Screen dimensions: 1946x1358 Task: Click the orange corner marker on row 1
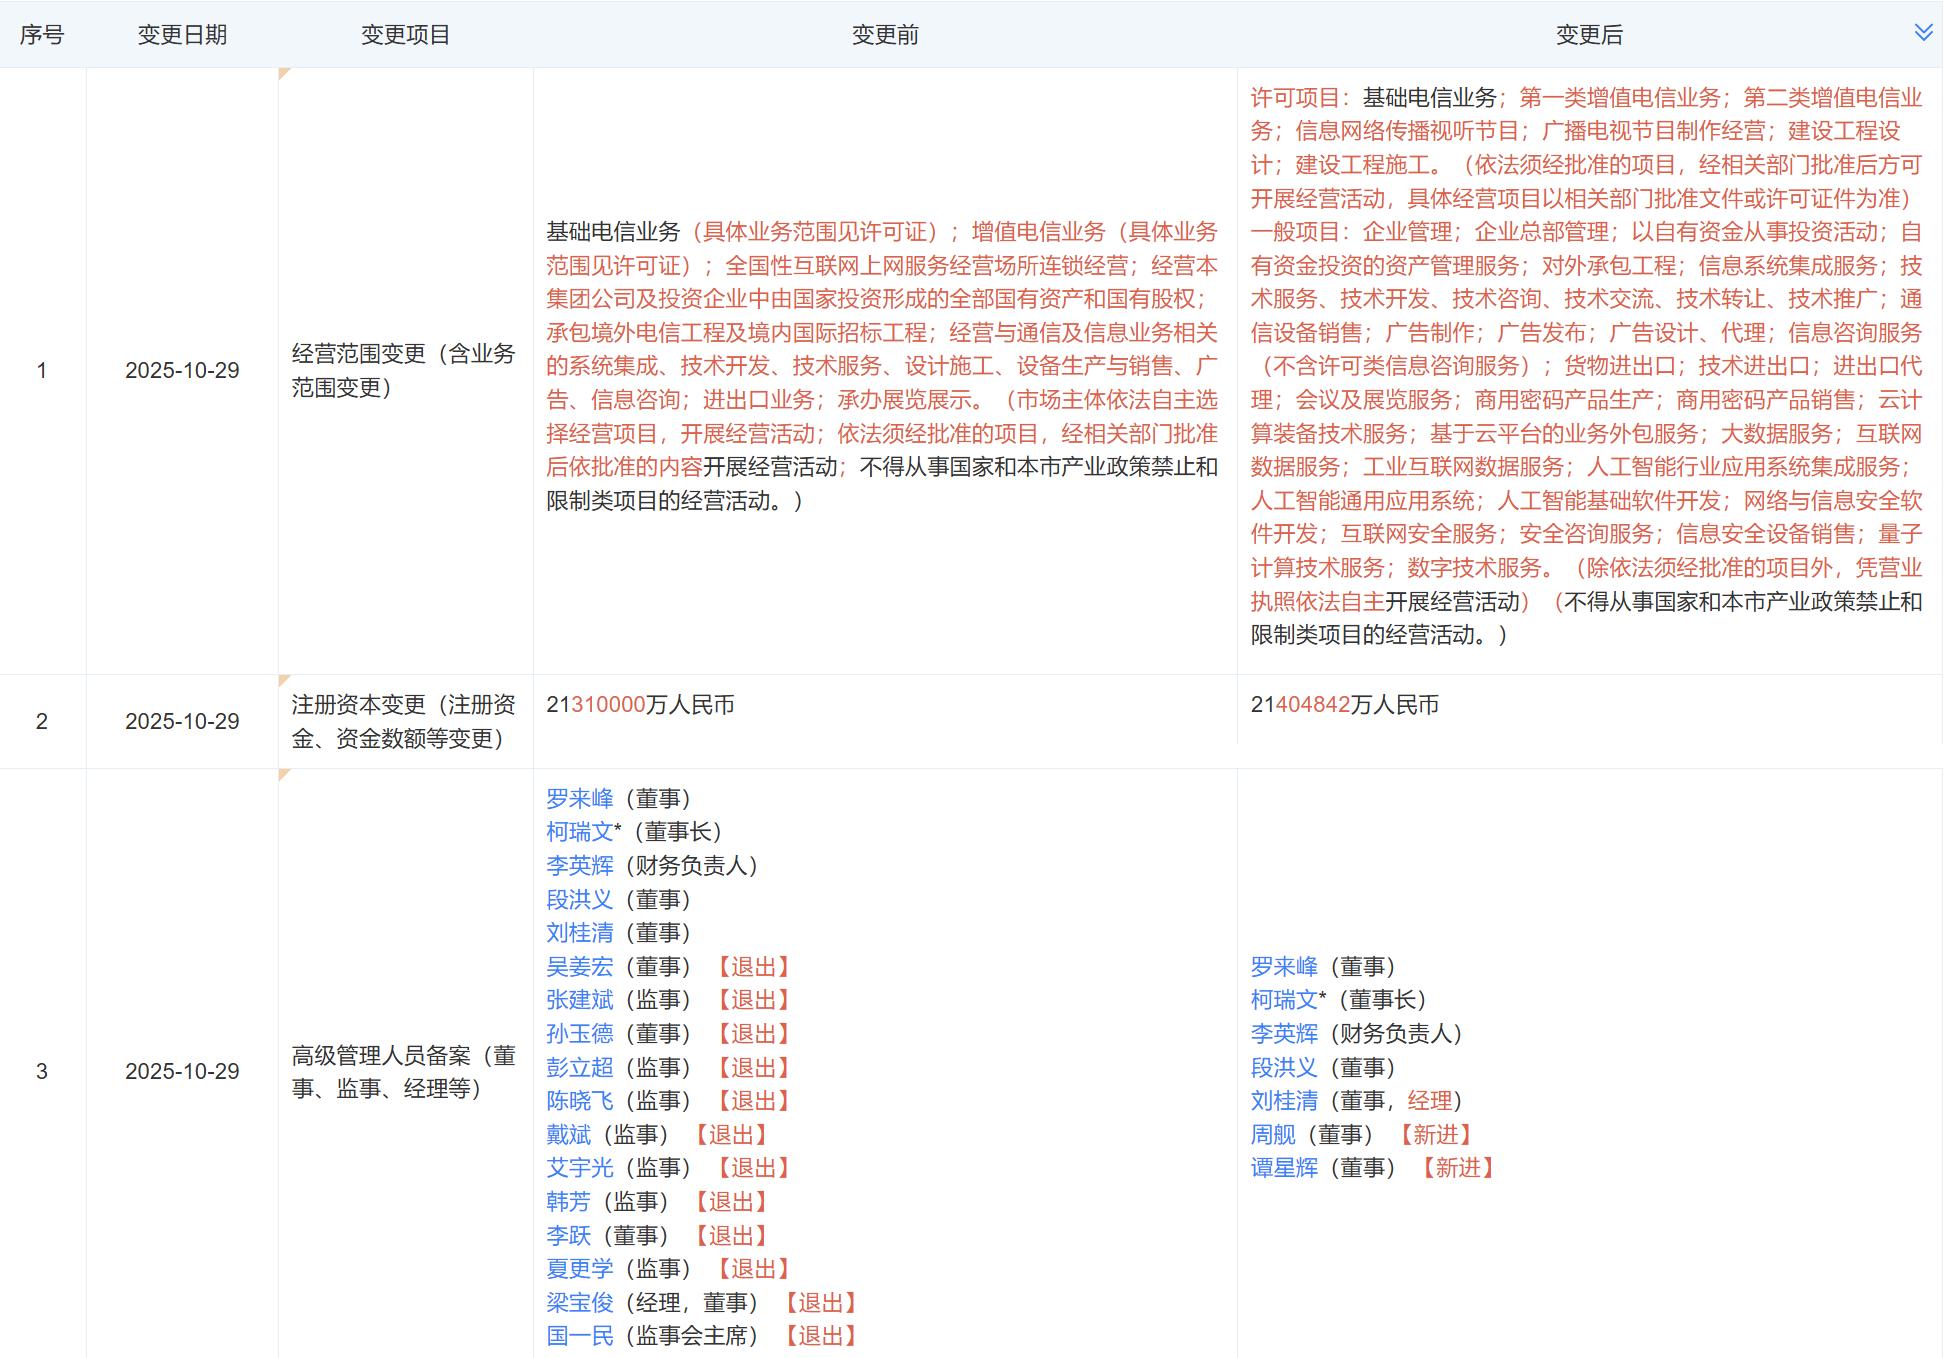coord(284,74)
